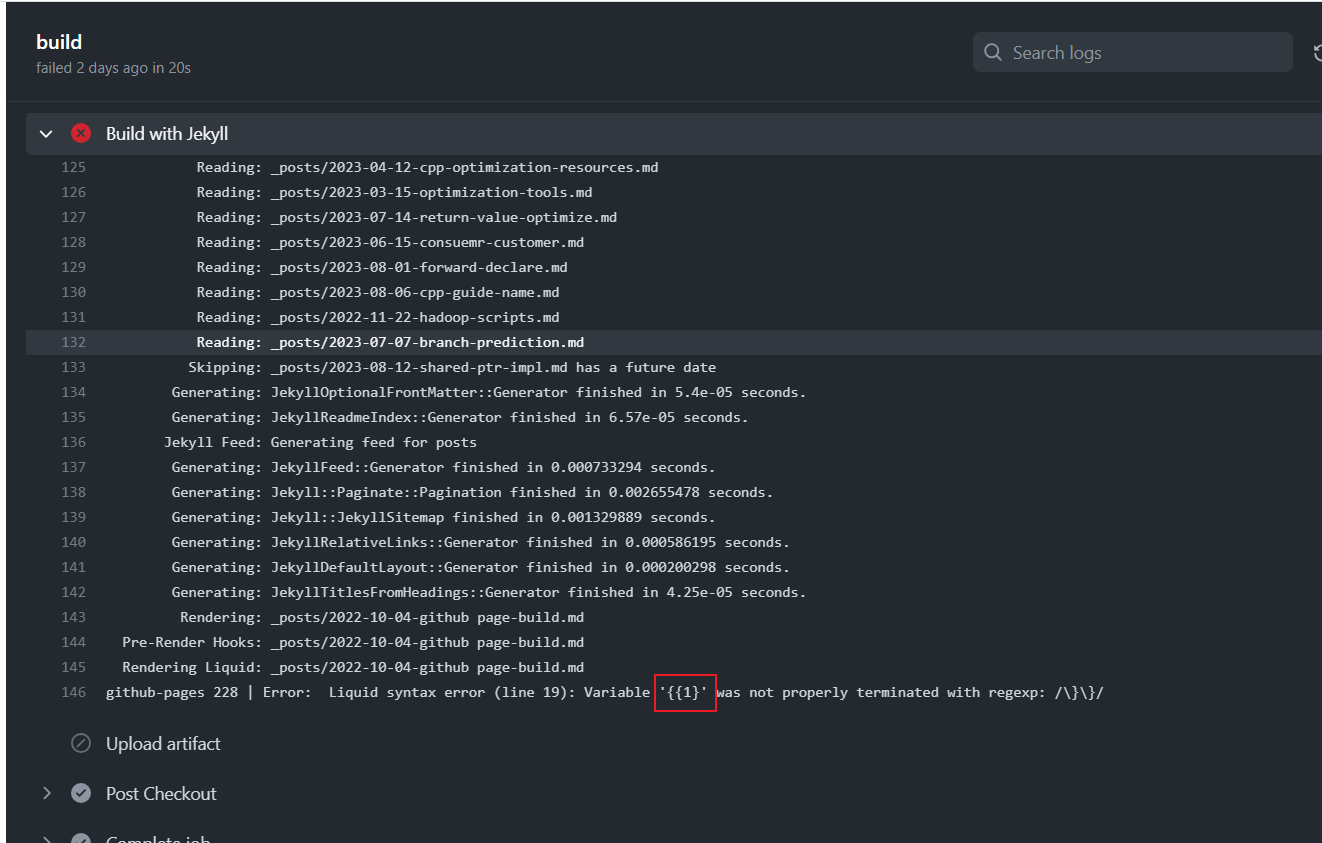This screenshot has width=1322, height=843.
Task: Click the 'Pre-Render Hooks' log line
Action: (353, 642)
